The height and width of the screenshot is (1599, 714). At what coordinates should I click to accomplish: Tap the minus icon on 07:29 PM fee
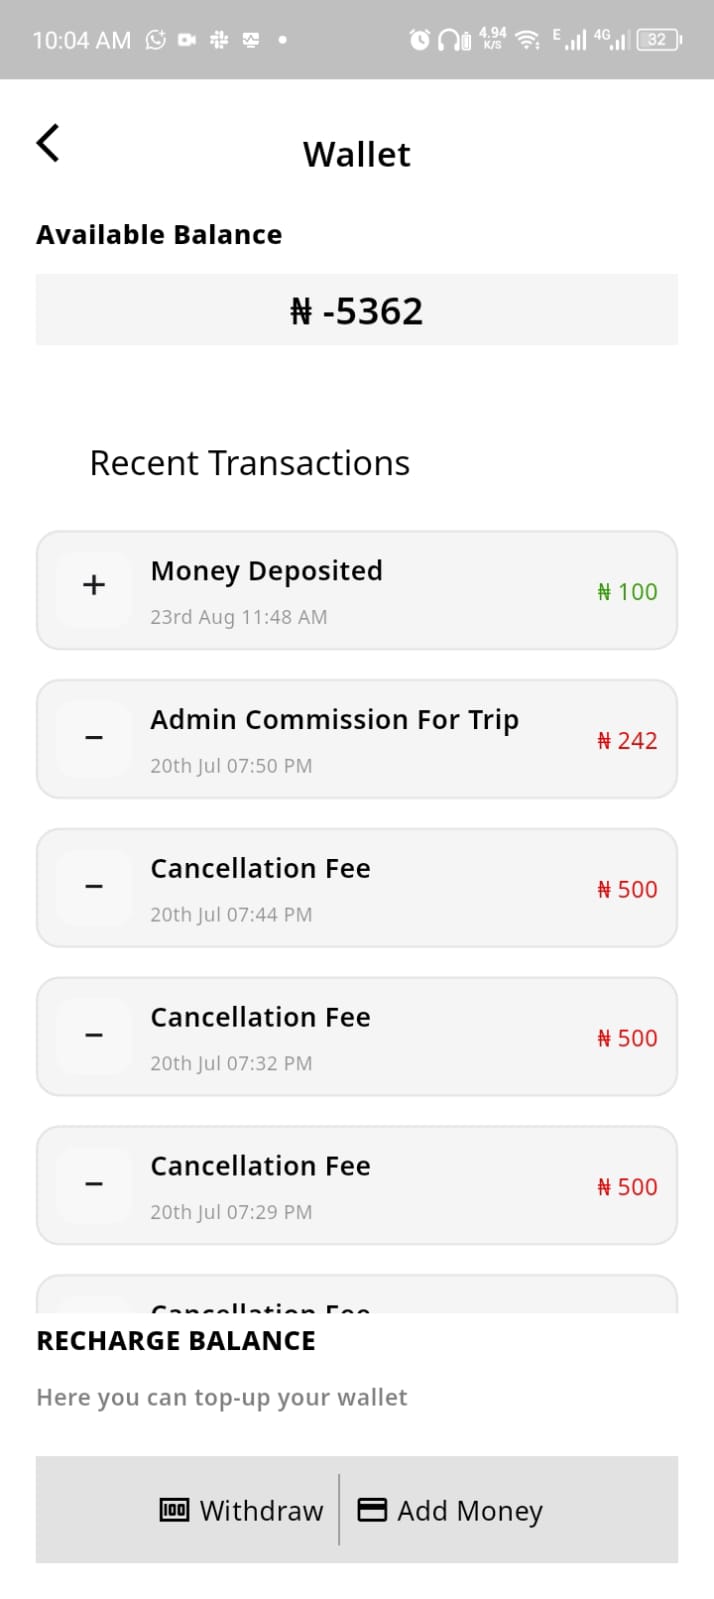coord(94,1184)
